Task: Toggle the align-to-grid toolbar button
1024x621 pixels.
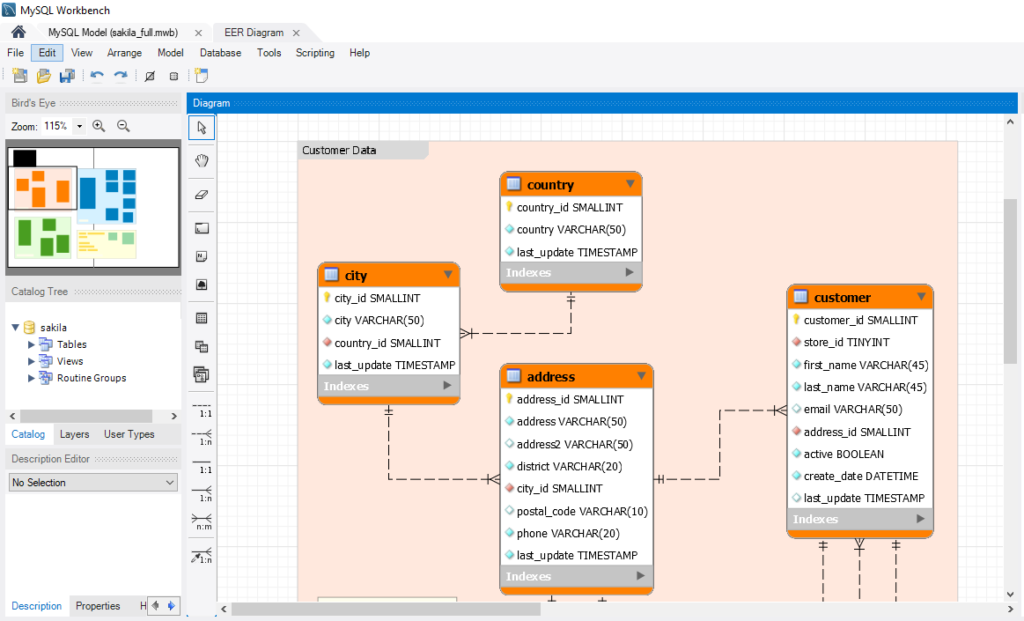Action: (173, 76)
